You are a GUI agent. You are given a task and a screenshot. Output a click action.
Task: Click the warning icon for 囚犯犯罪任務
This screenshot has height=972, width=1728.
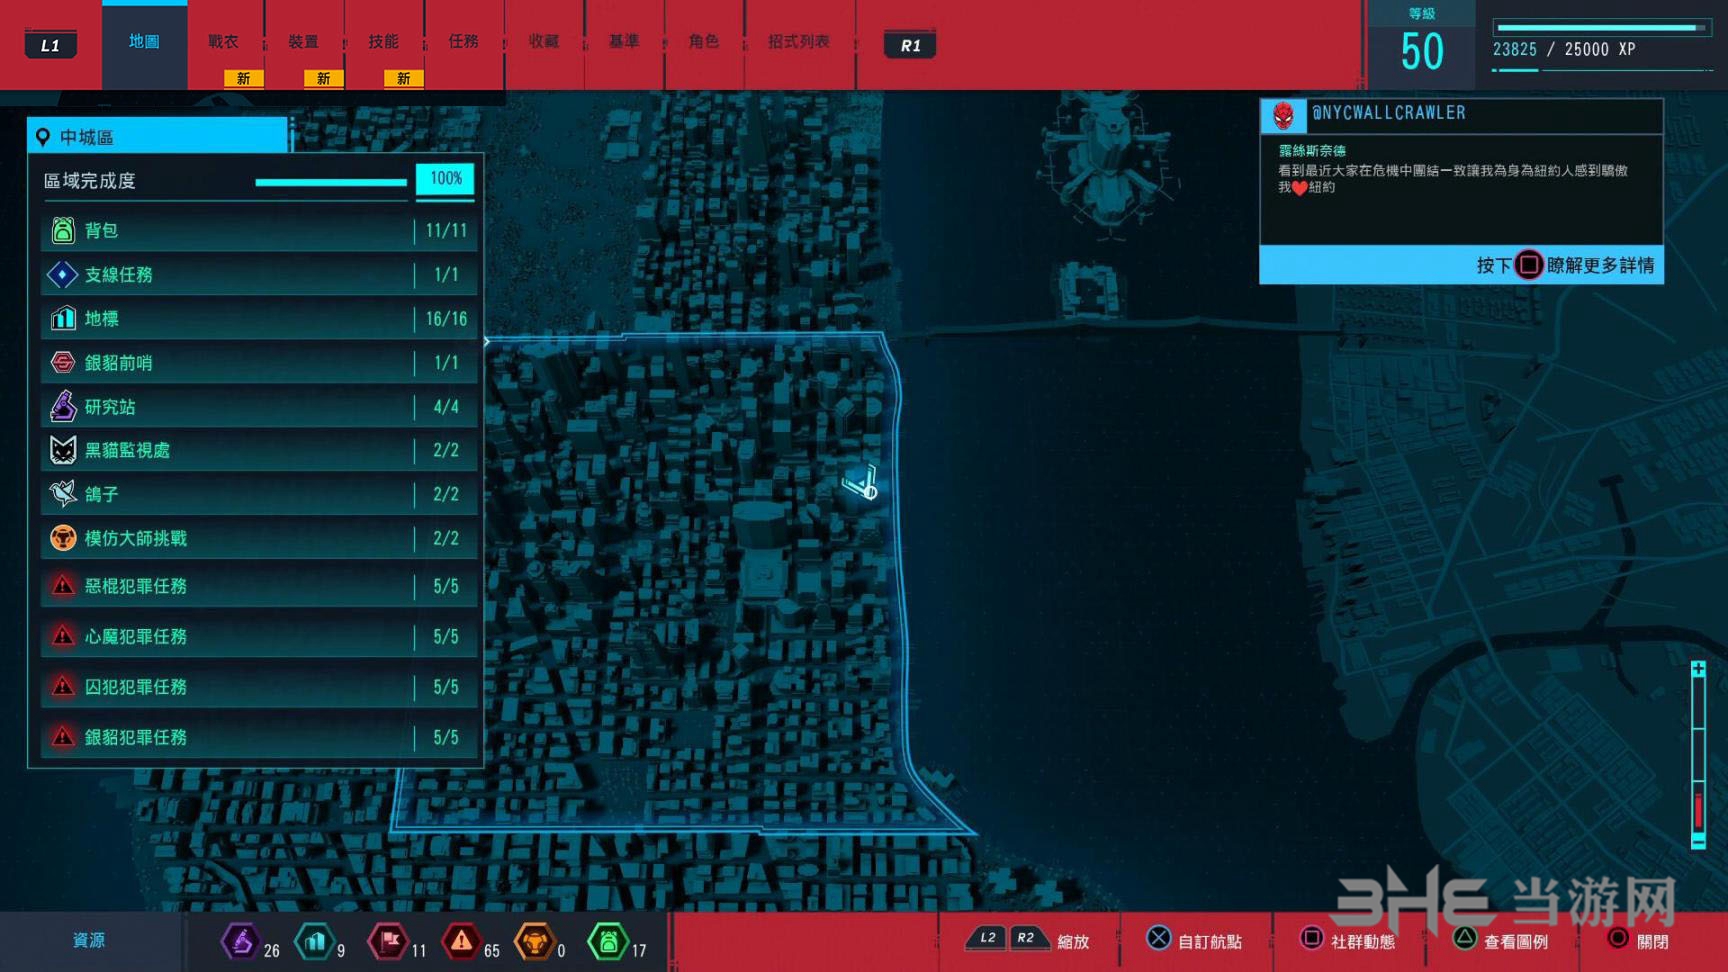point(63,686)
